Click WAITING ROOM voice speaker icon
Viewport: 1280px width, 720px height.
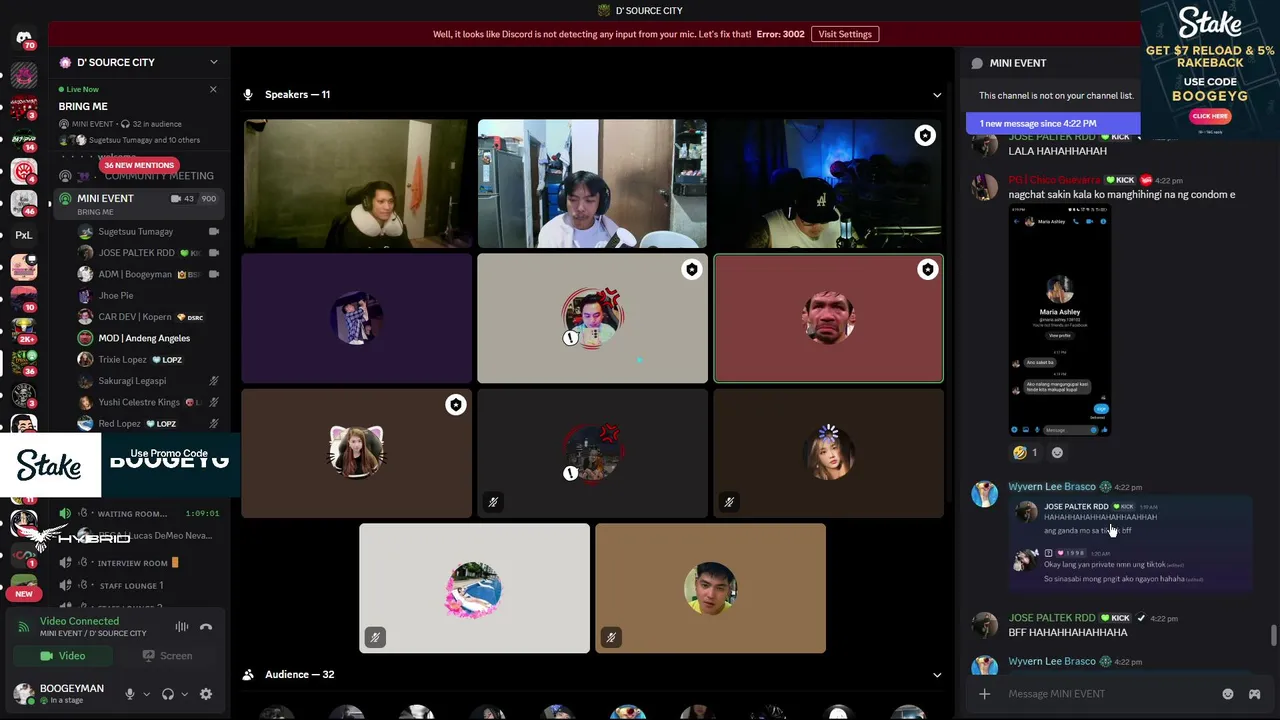pyautogui.click(x=65, y=513)
